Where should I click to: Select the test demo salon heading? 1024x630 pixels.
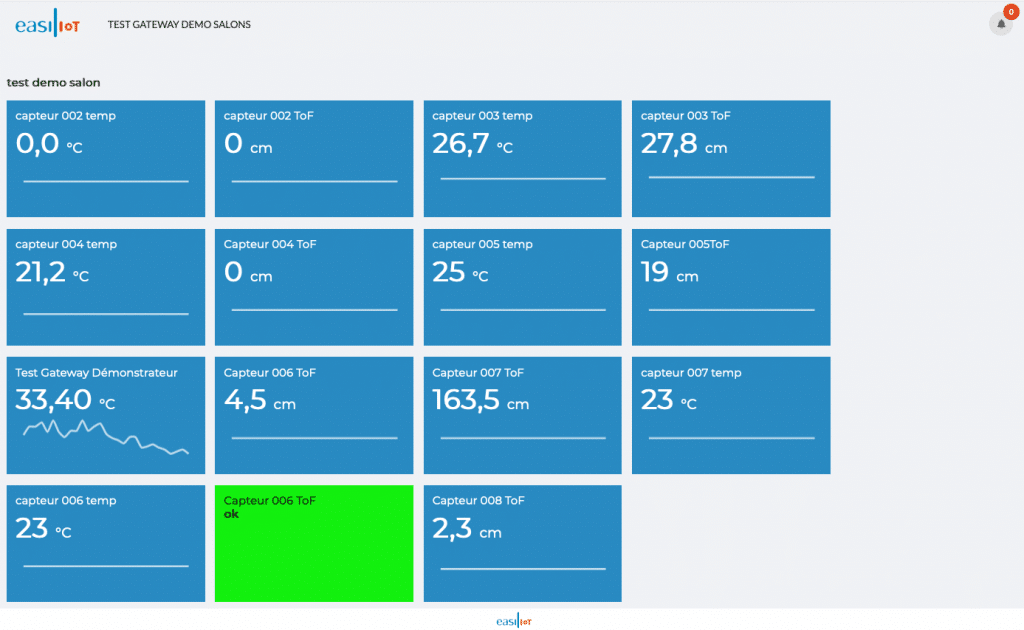(x=53, y=82)
